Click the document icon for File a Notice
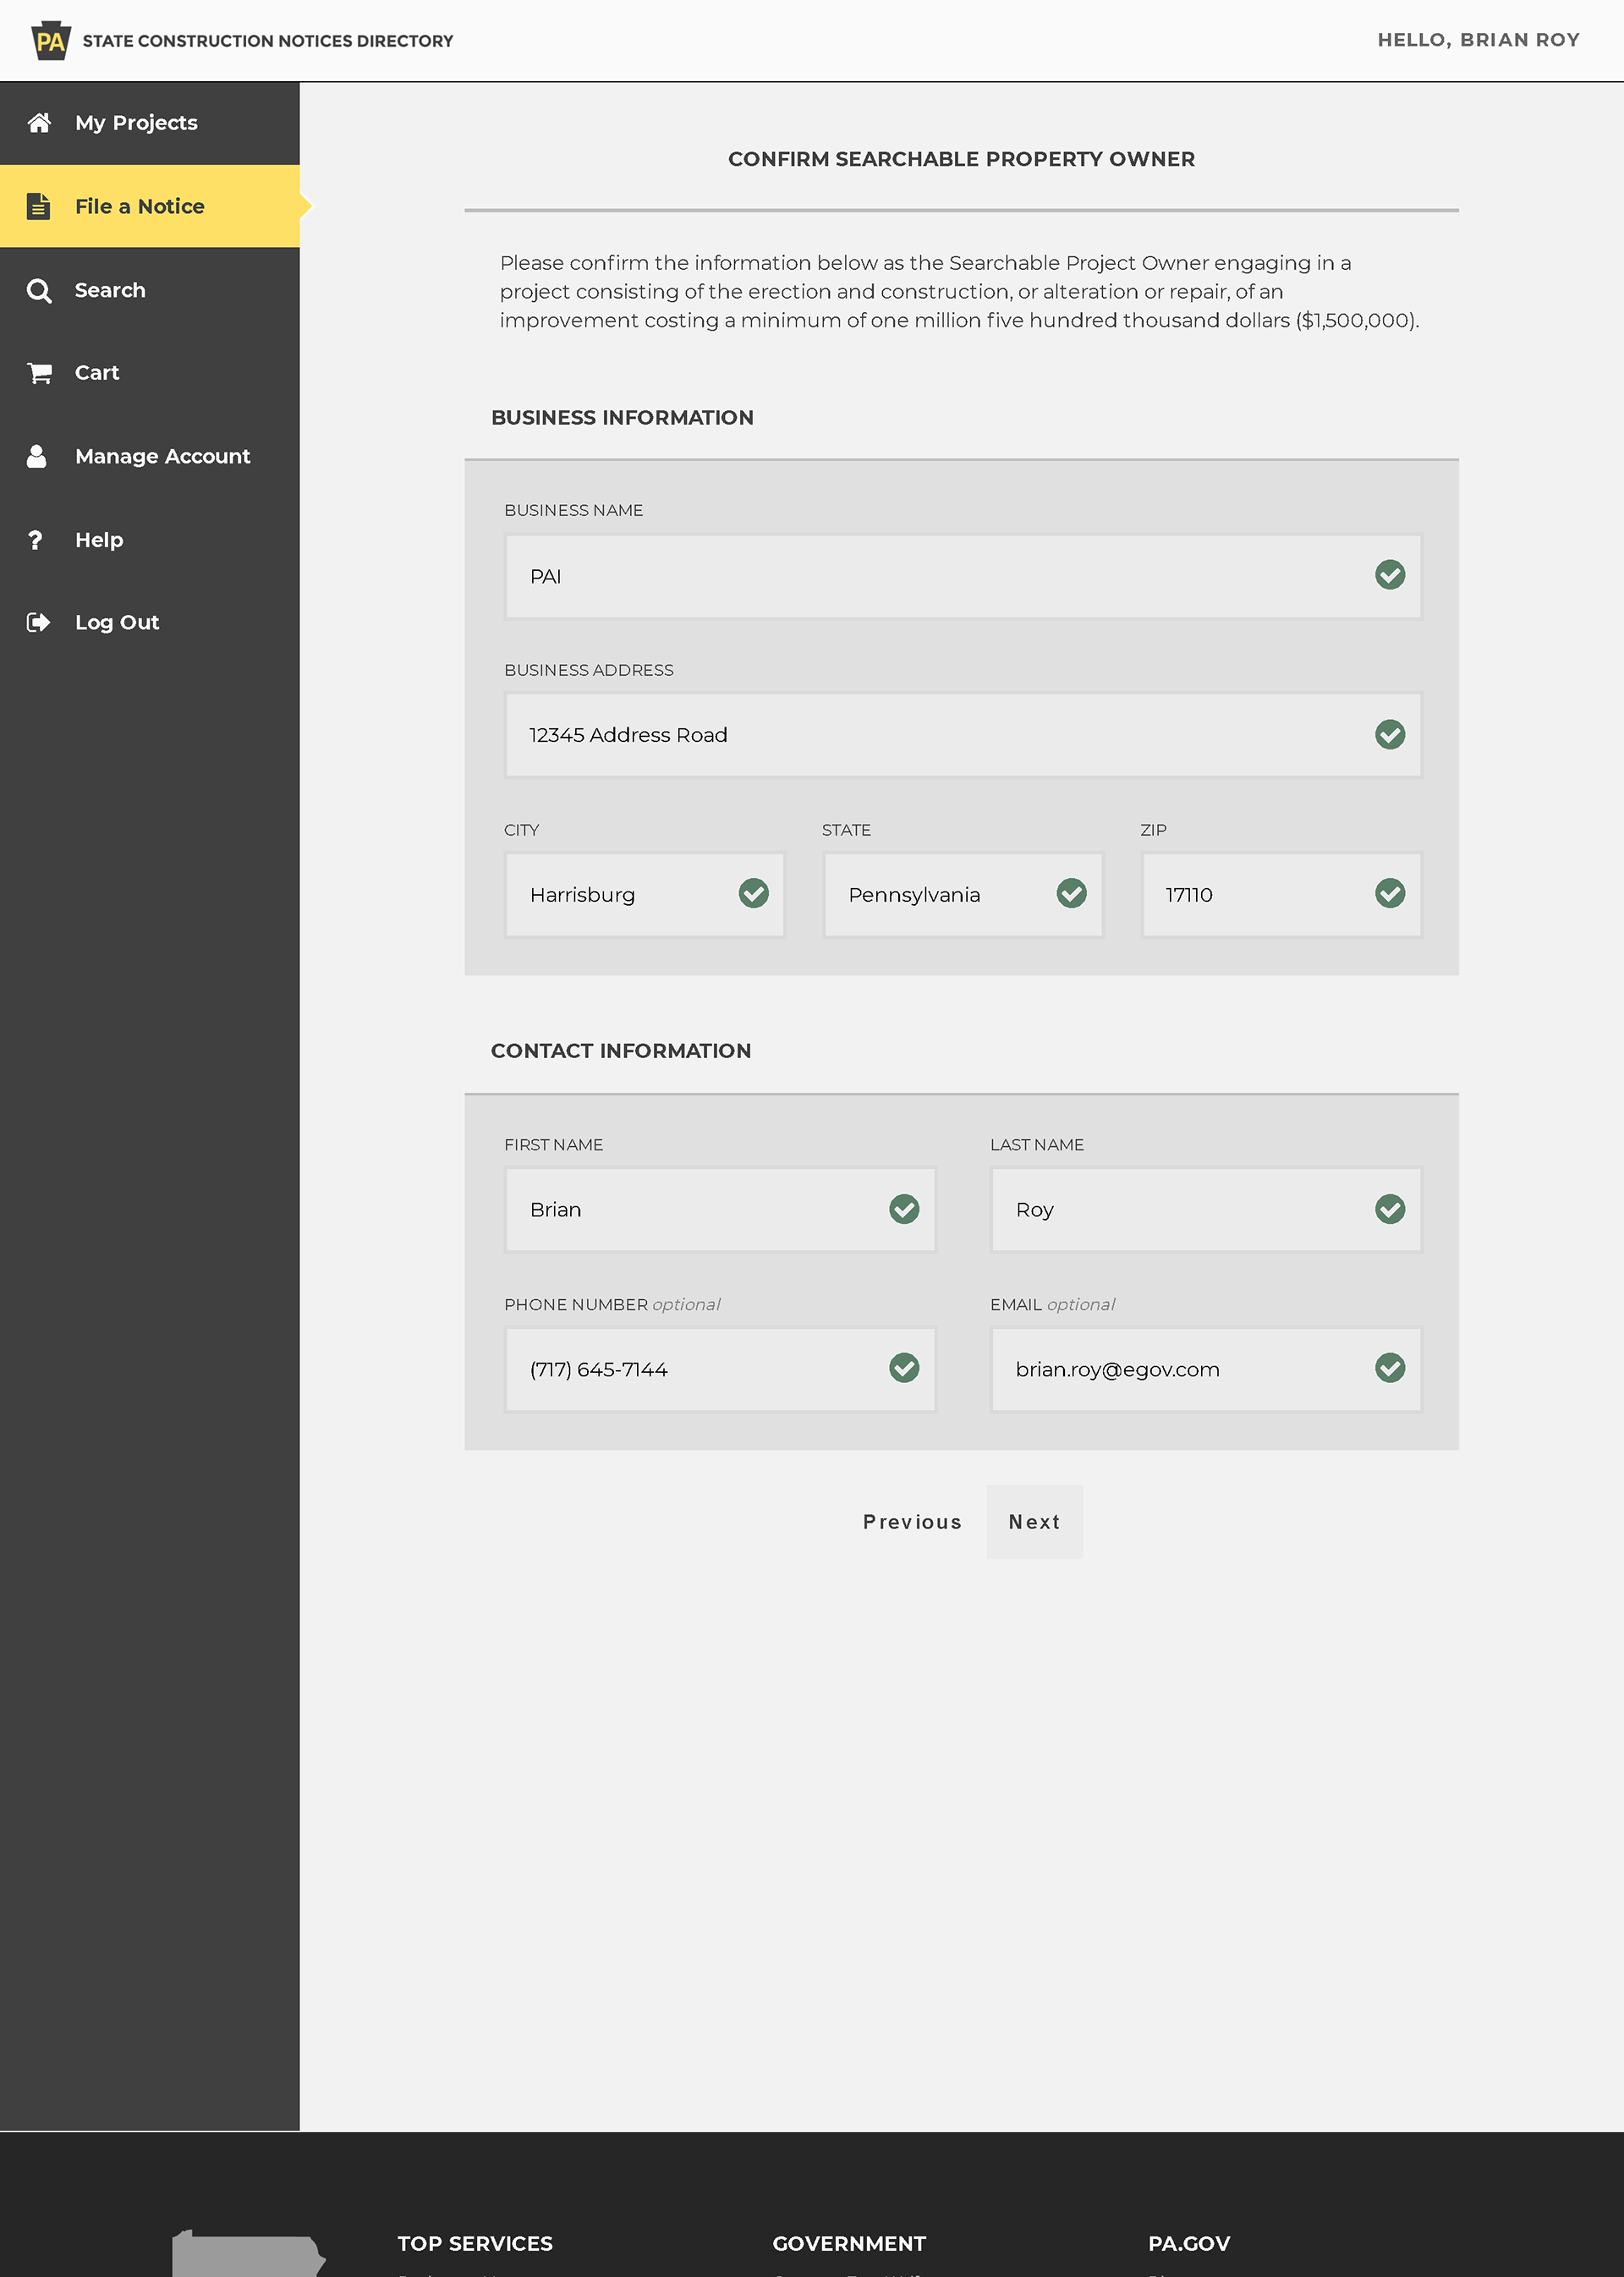This screenshot has height=2277, width=1624. [x=38, y=206]
